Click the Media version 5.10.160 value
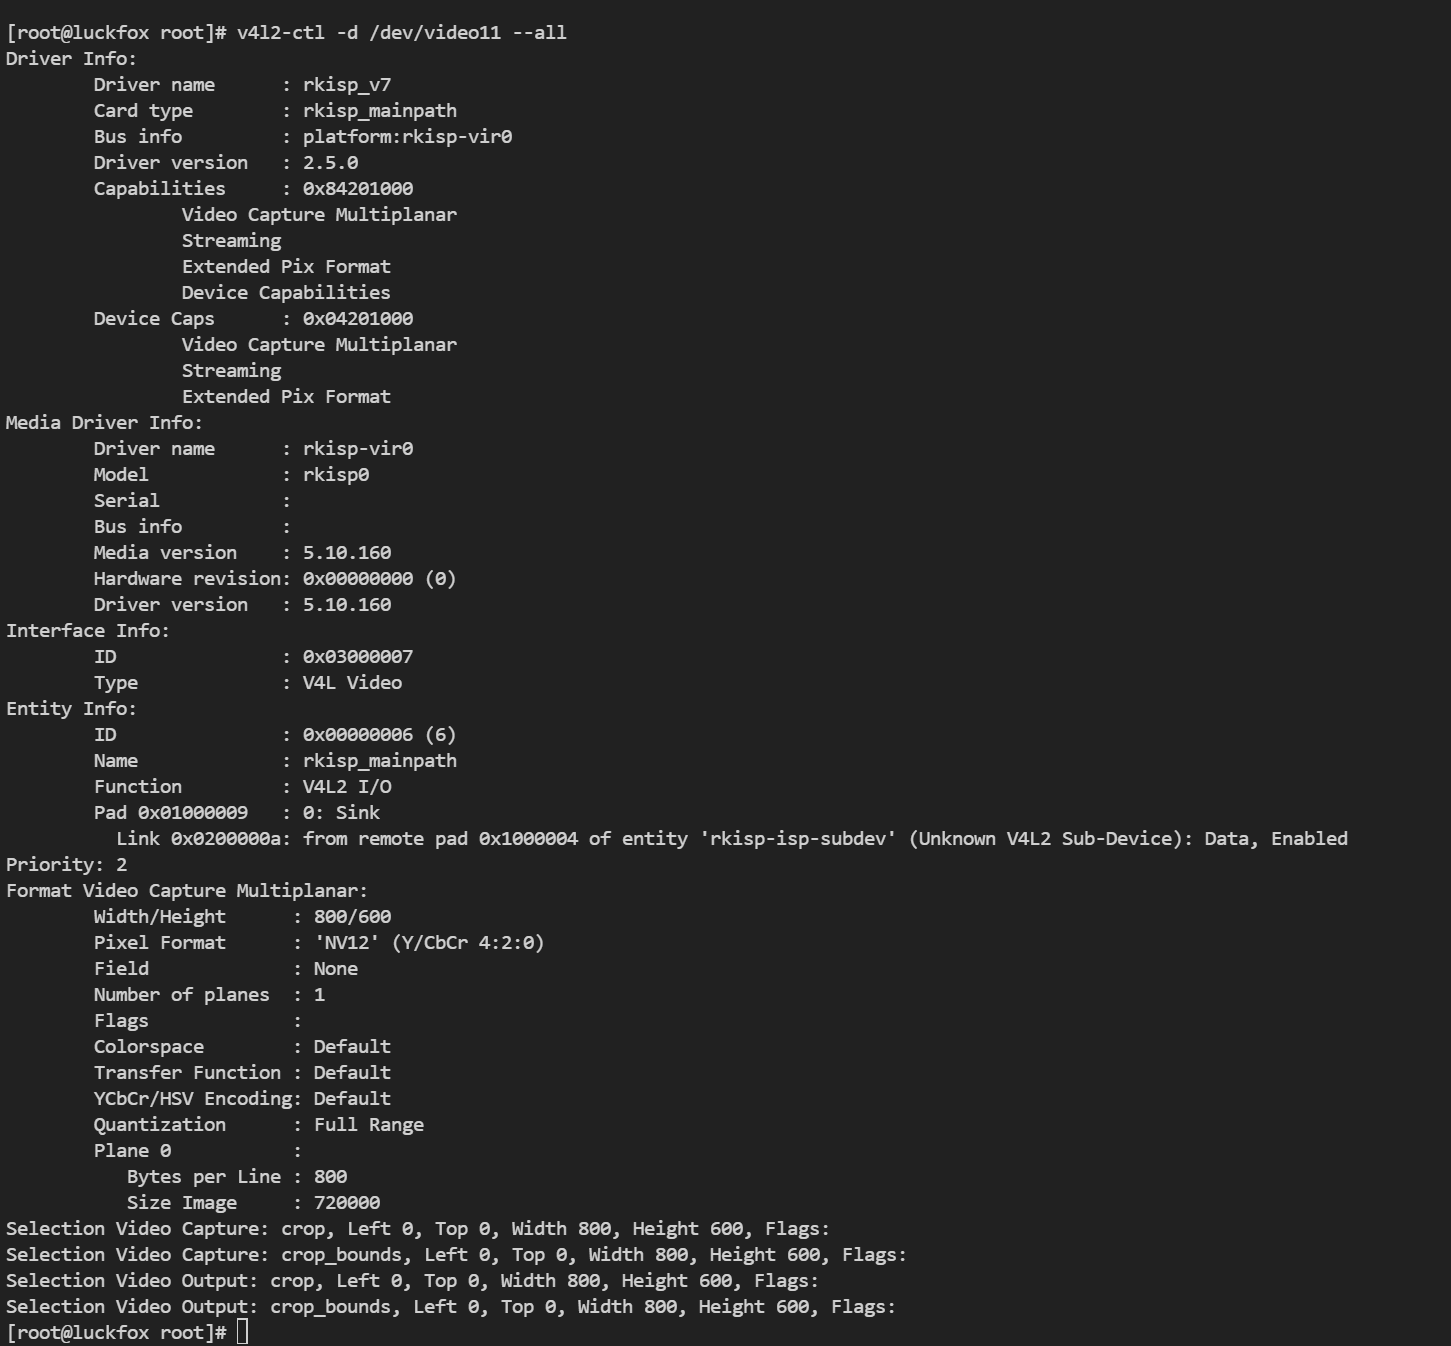The width and height of the screenshot is (1451, 1346). point(347,552)
